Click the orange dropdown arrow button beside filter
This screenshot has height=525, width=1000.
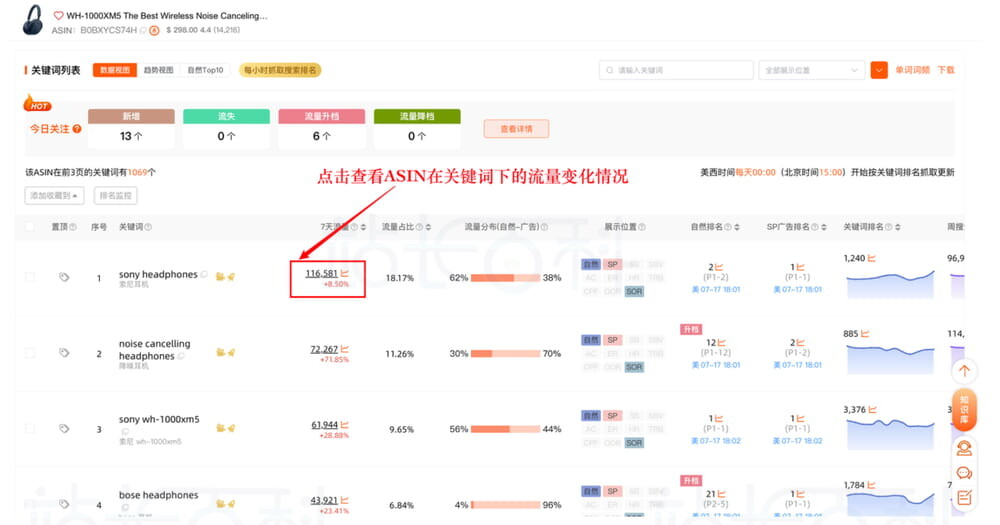879,70
